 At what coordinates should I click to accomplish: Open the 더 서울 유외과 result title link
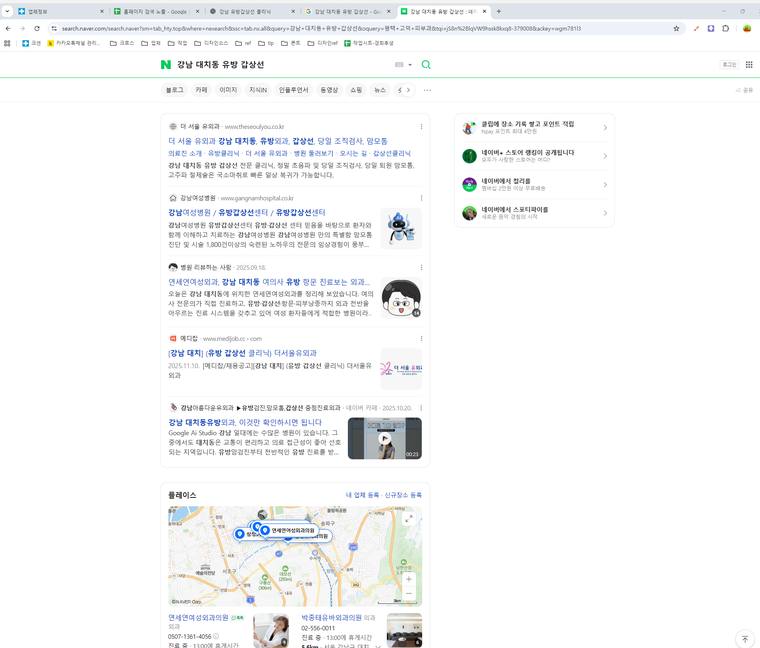click(278, 141)
